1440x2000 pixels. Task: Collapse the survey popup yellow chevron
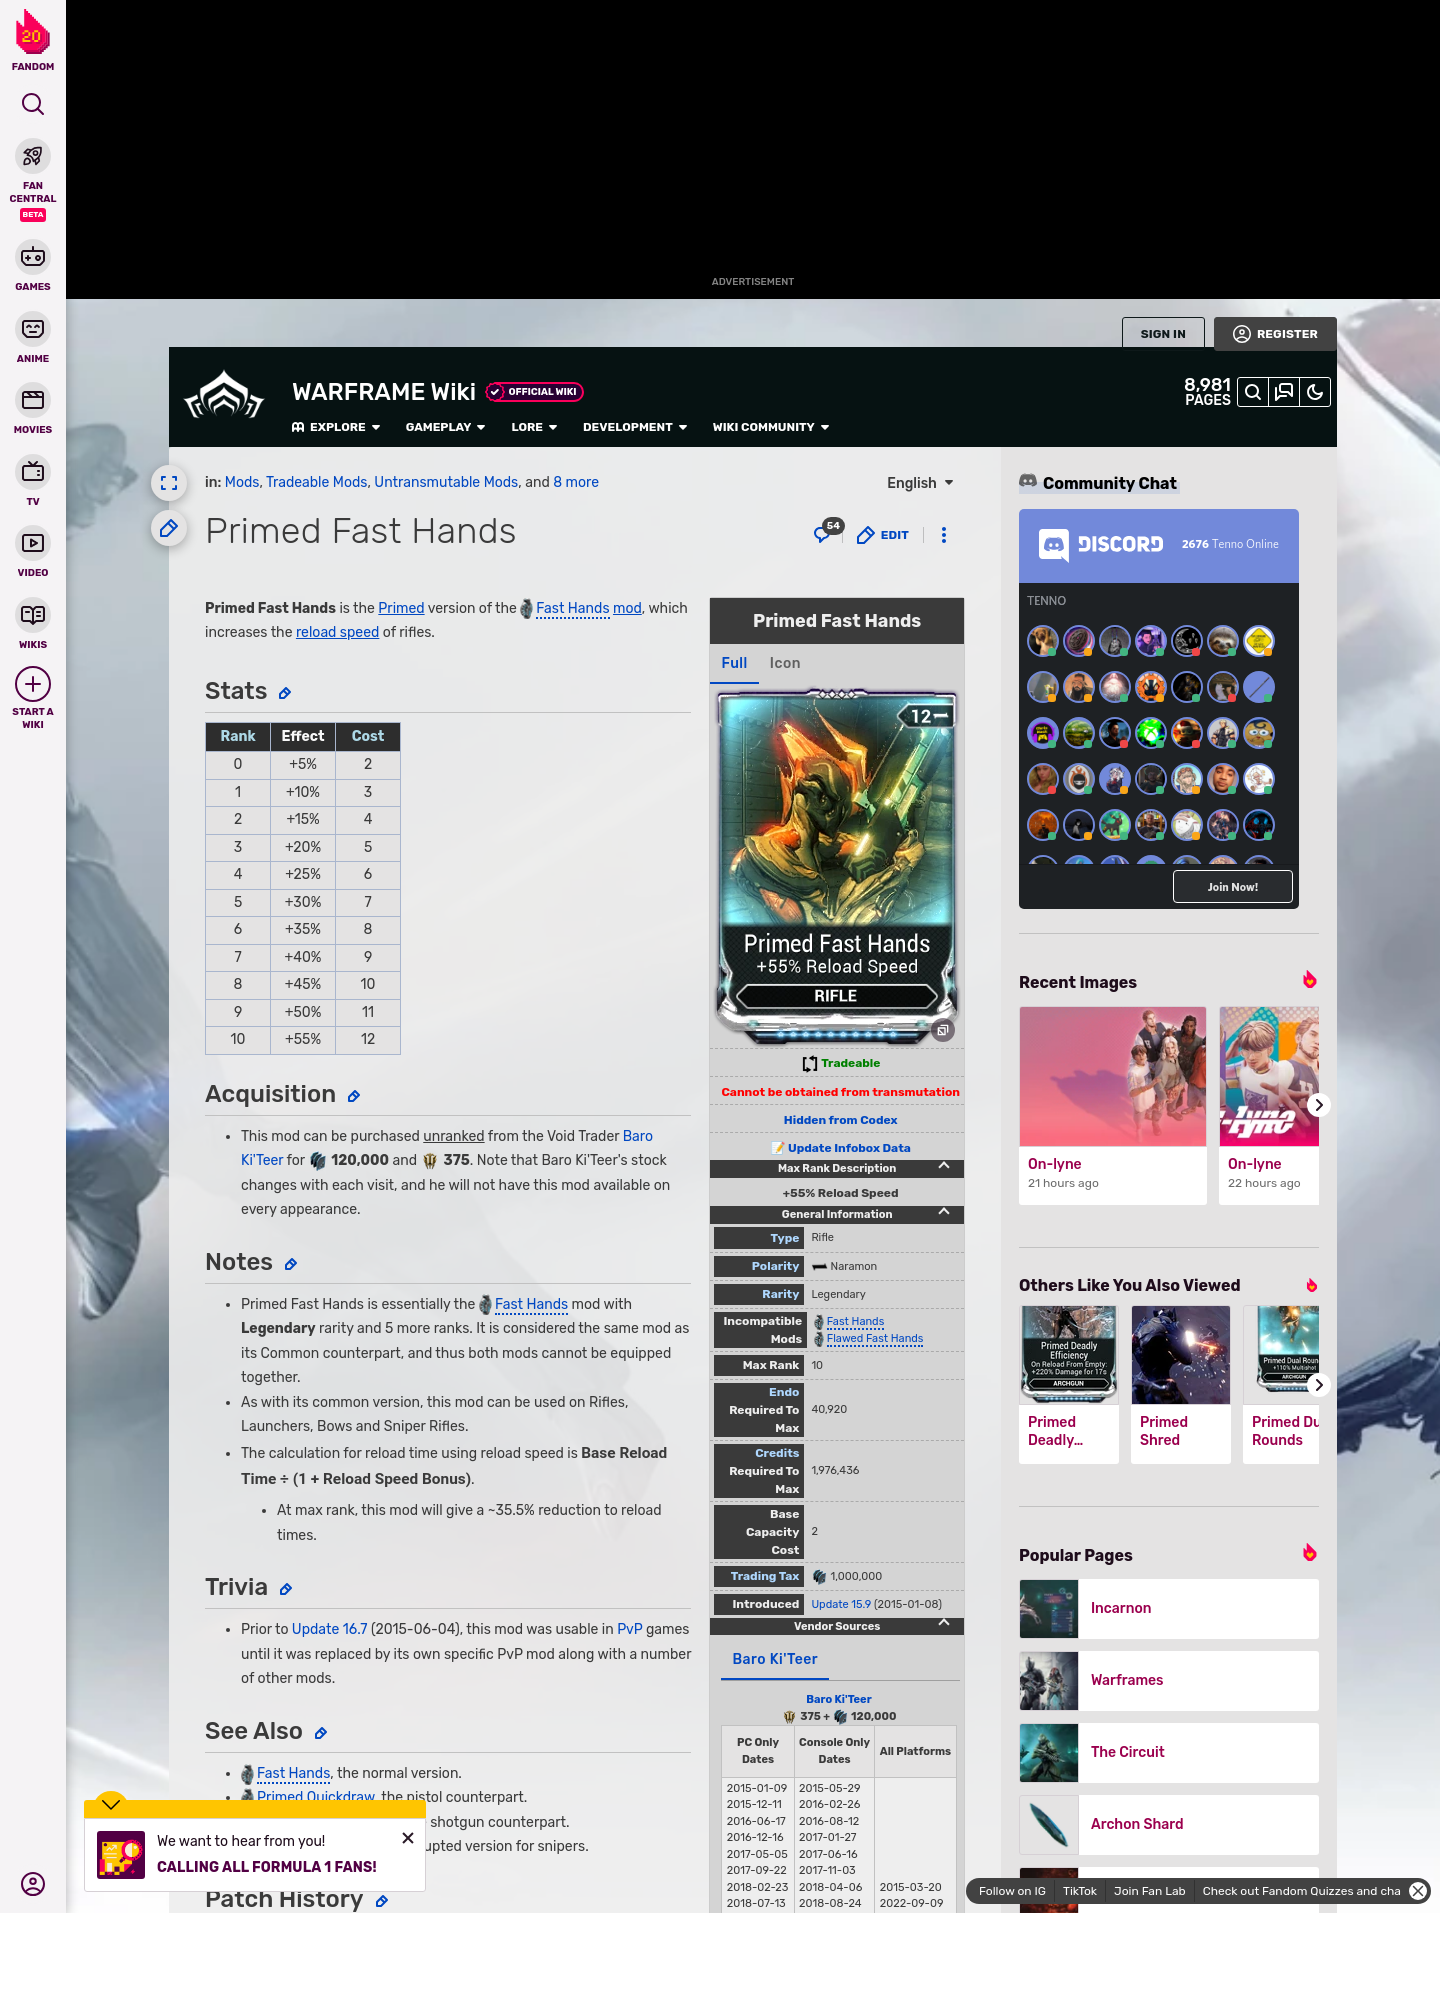pos(111,1804)
